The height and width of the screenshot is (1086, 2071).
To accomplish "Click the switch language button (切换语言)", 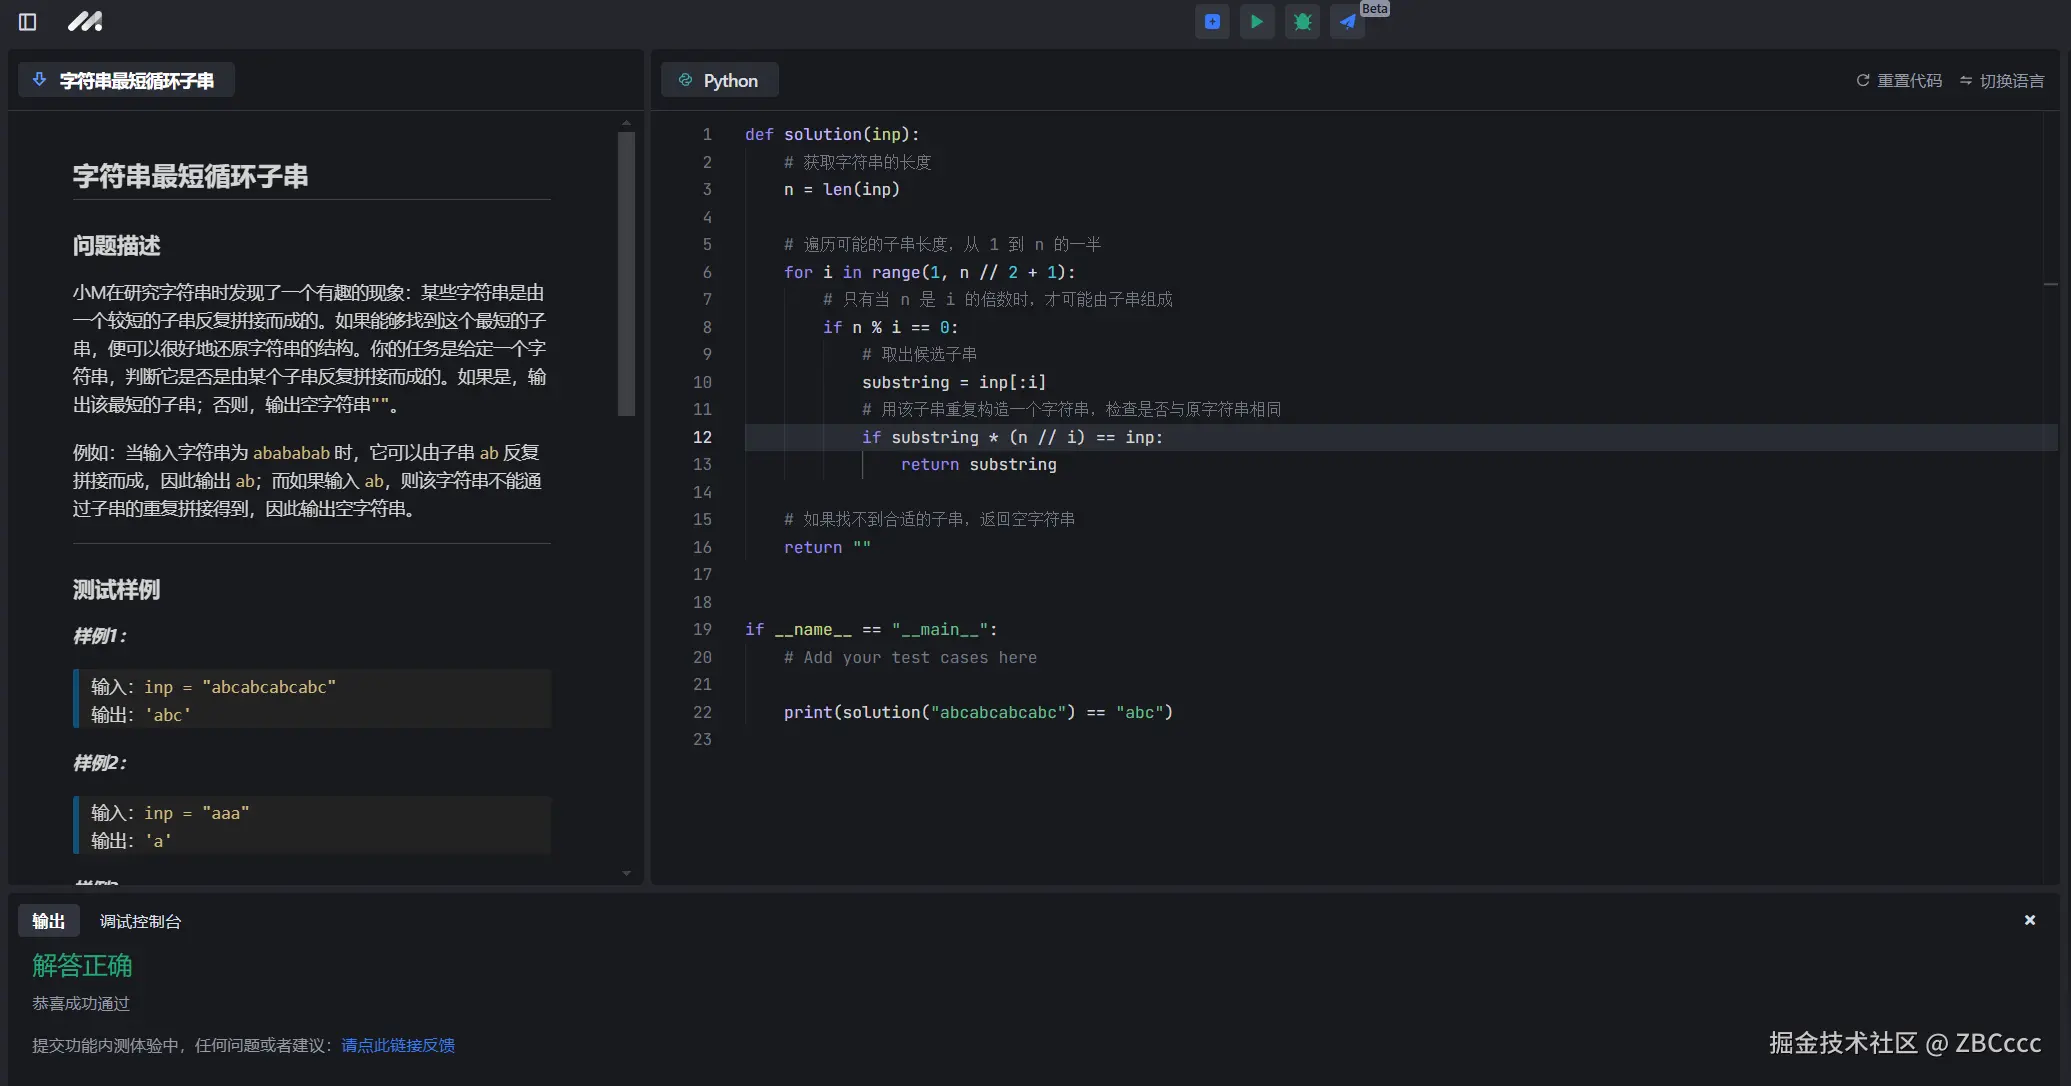I will pos(2002,81).
